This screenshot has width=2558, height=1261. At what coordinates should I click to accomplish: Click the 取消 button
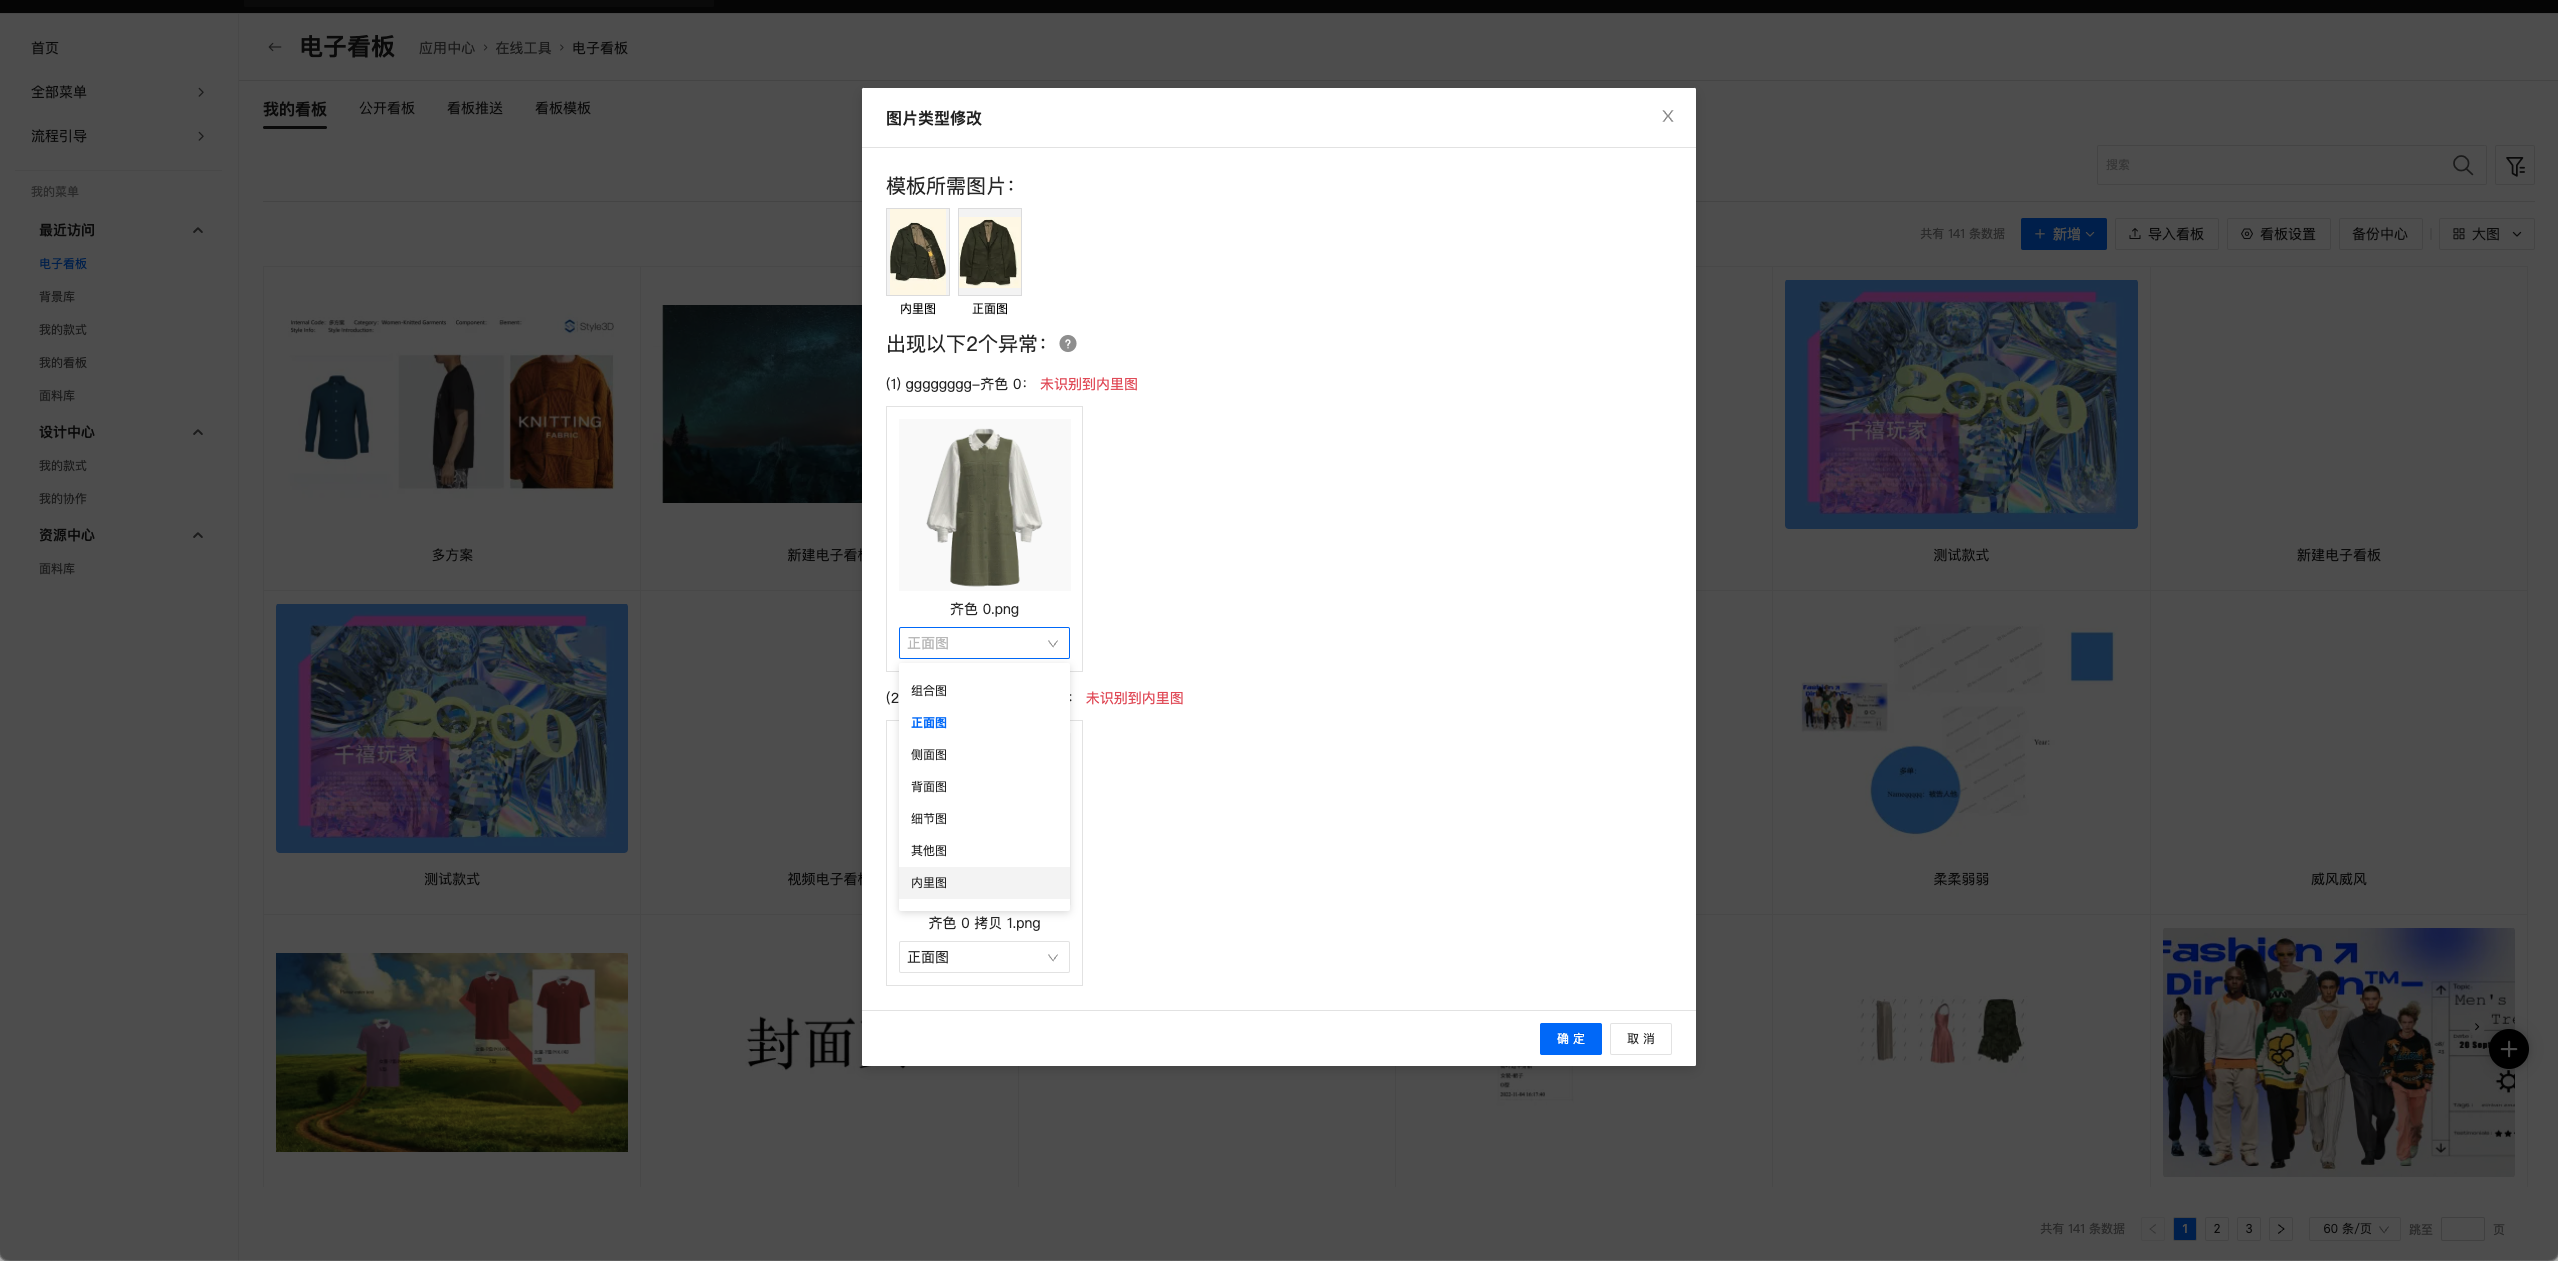pos(1640,1039)
